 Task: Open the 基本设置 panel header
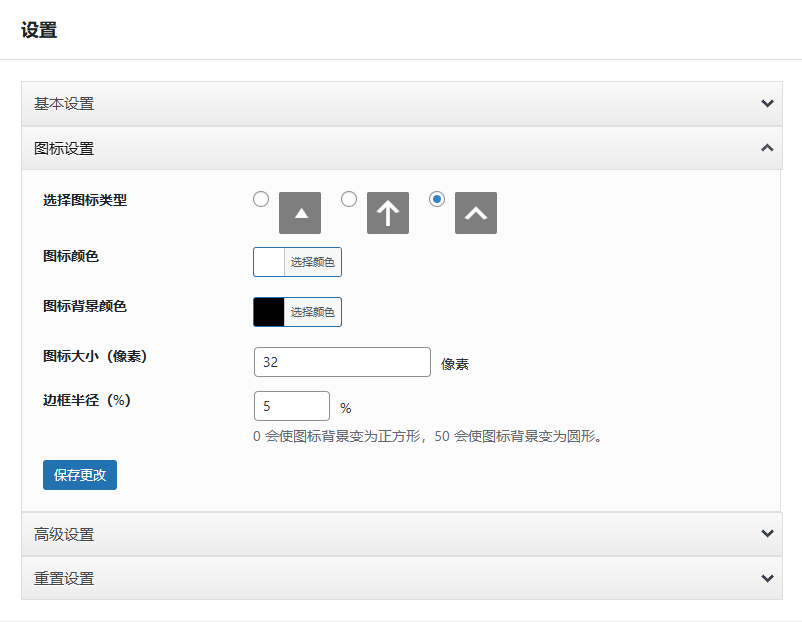64,104
